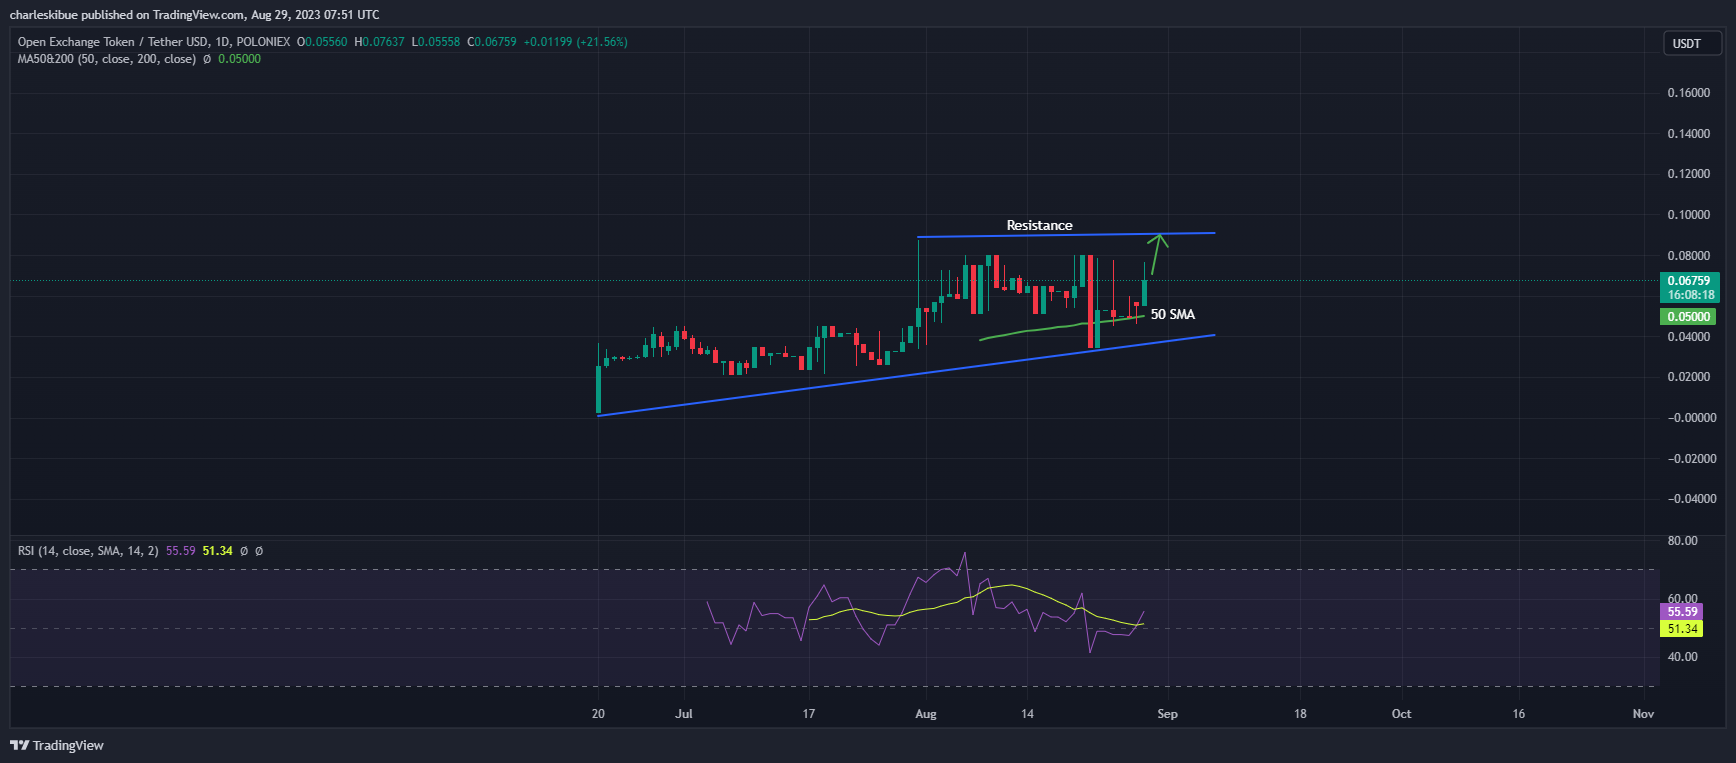Click the 80.00 RSI axis tick
1736x763 pixels.
[x=1683, y=541]
